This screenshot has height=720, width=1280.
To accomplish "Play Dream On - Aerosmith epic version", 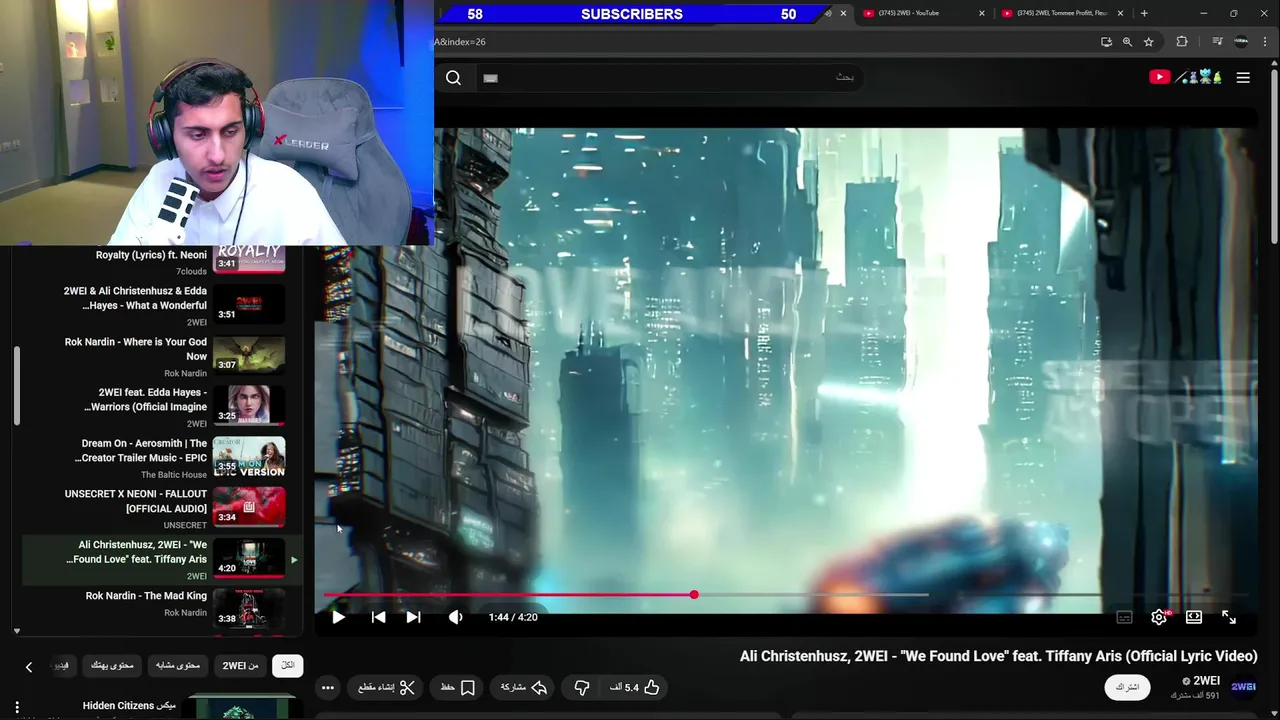I will click(160, 458).
